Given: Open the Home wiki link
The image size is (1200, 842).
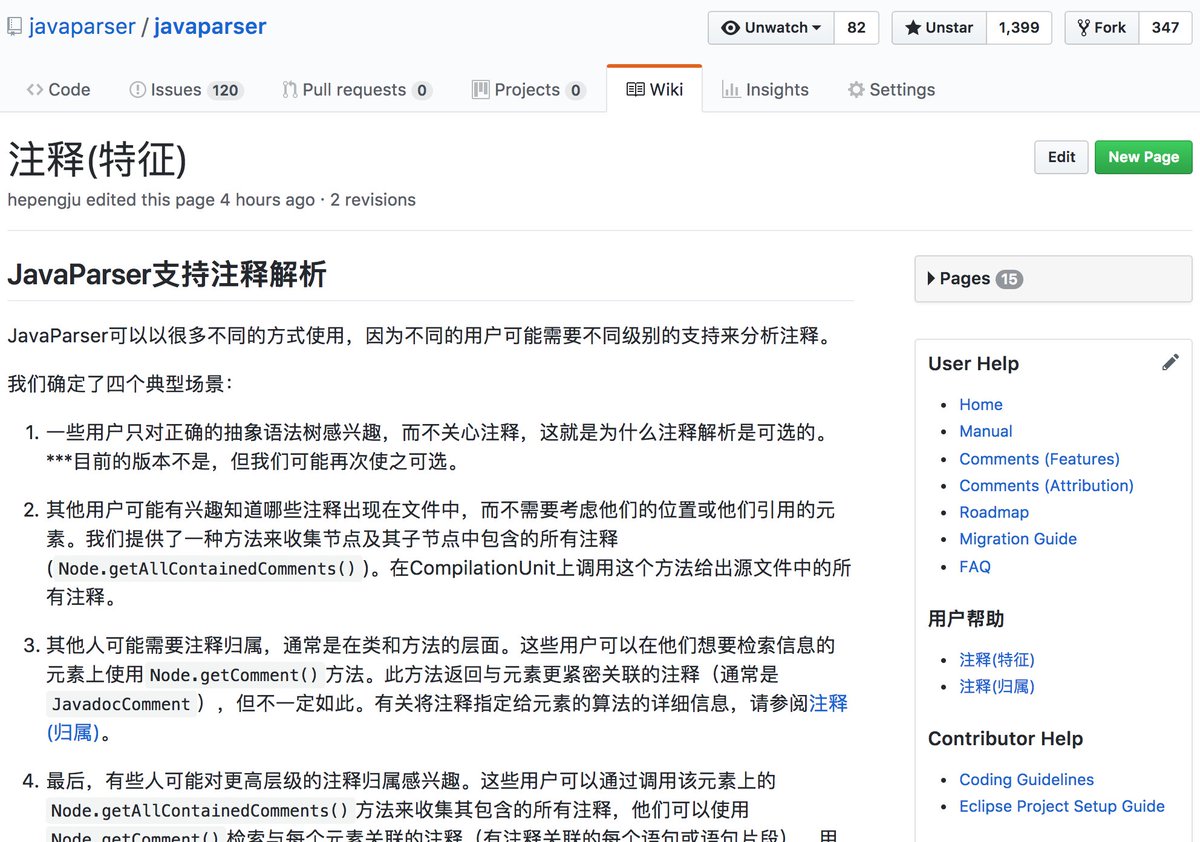Looking at the screenshot, I should (x=981, y=404).
